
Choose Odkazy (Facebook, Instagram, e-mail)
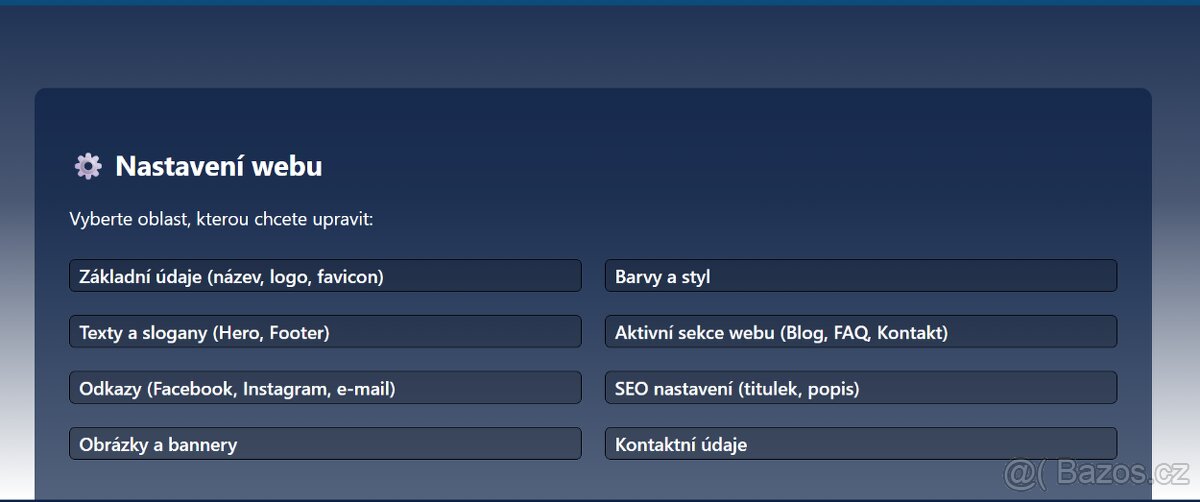coord(325,388)
